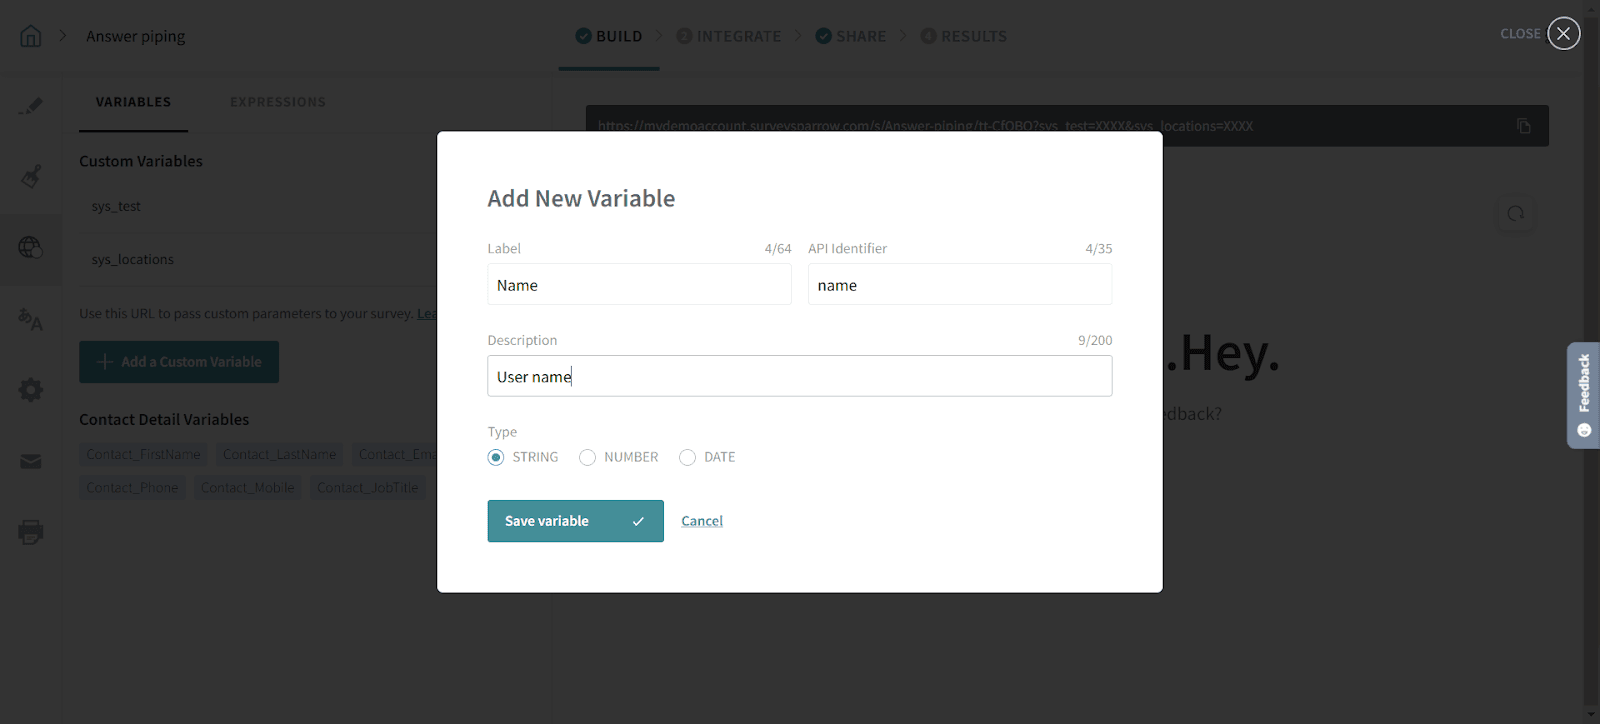Open the translation languages icon
The height and width of the screenshot is (724, 1600).
coord(31,320)
